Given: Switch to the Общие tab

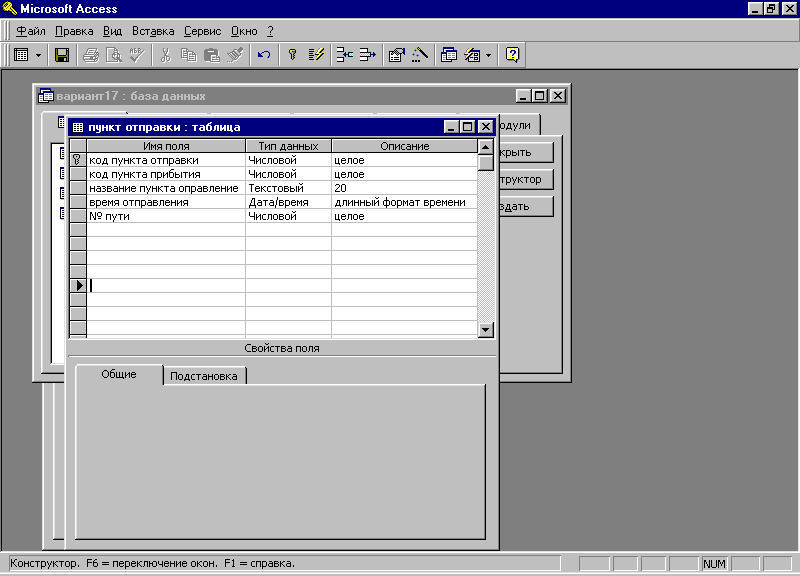Looking at the screenshot, I should pos(119,374).
